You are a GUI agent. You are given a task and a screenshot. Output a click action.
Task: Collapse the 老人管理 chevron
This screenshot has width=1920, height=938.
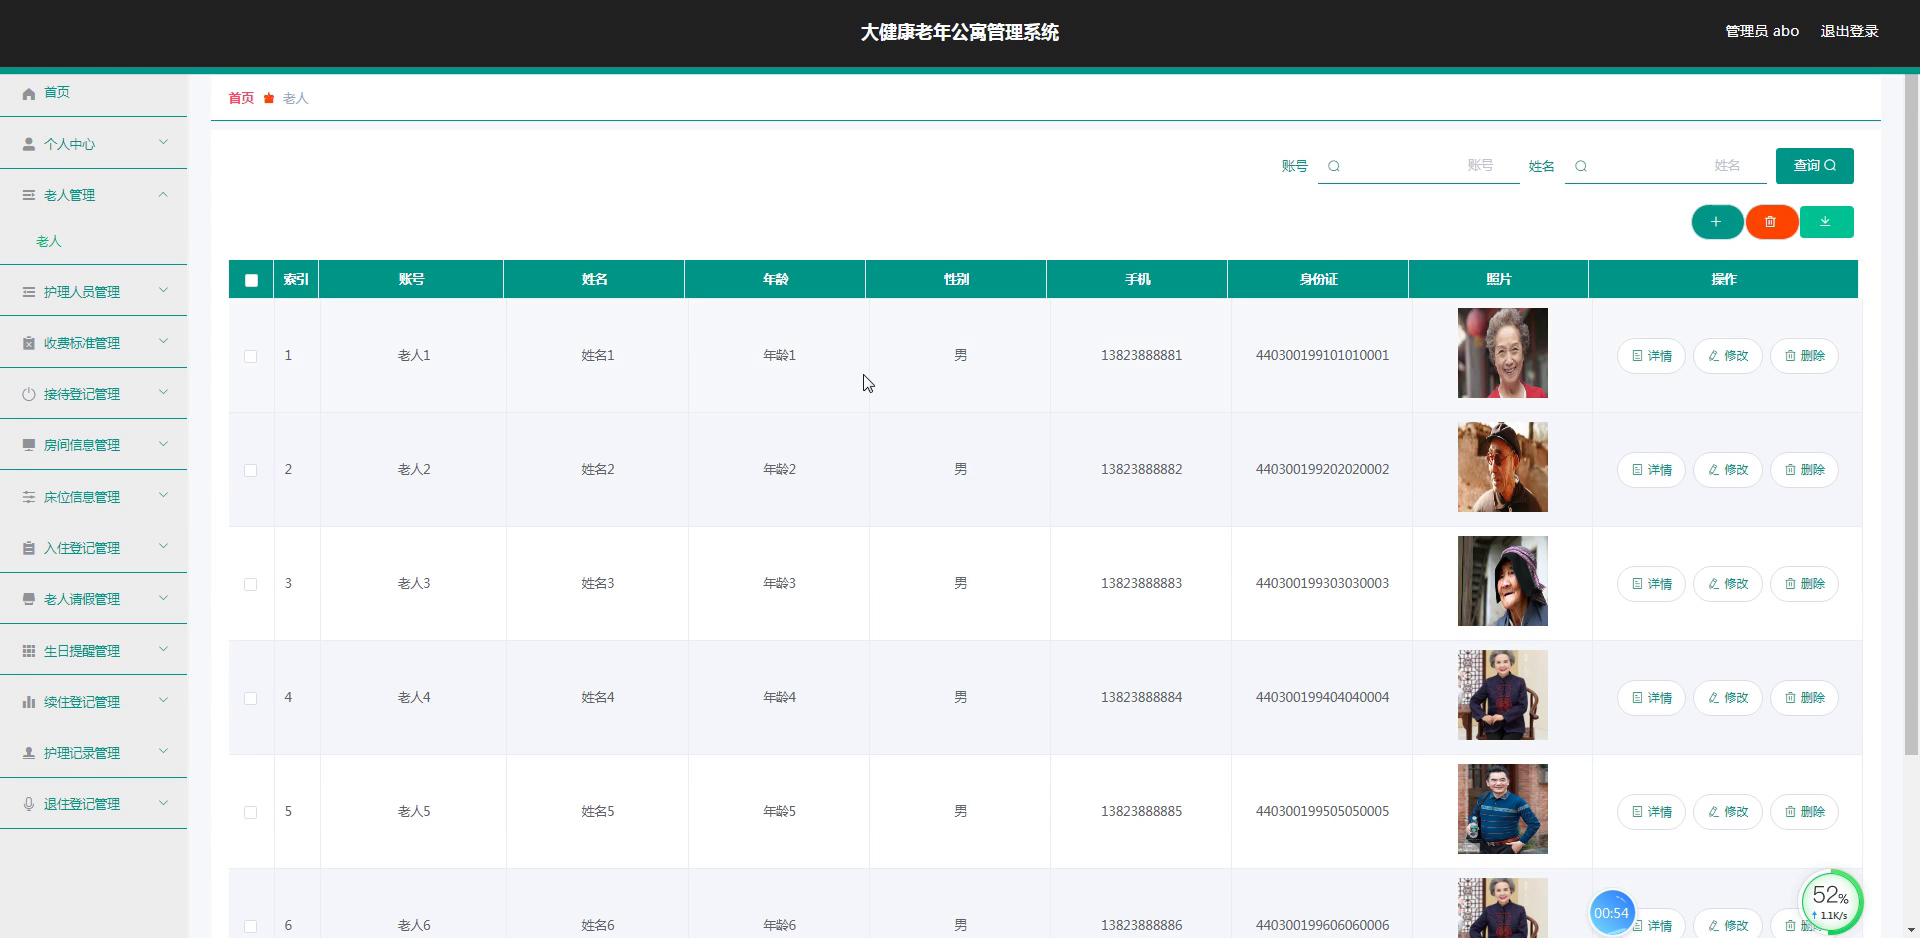point(163,194)
